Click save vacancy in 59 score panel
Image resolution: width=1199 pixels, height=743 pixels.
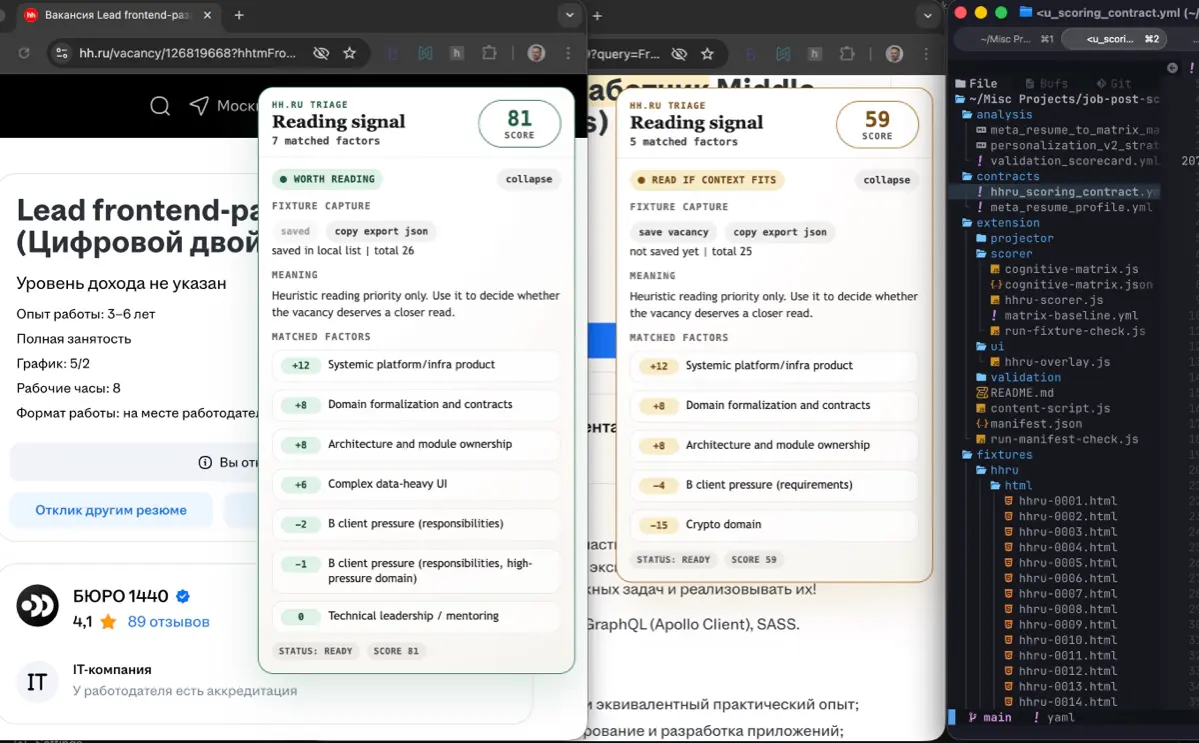pyautogui.click(x=674, y=232)
